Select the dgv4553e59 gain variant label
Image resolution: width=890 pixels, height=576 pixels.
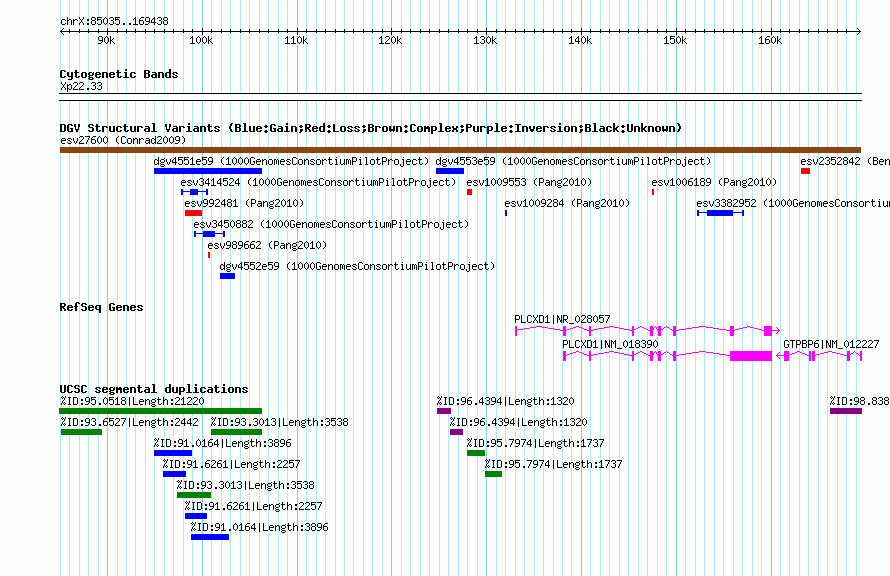(573, 161)
